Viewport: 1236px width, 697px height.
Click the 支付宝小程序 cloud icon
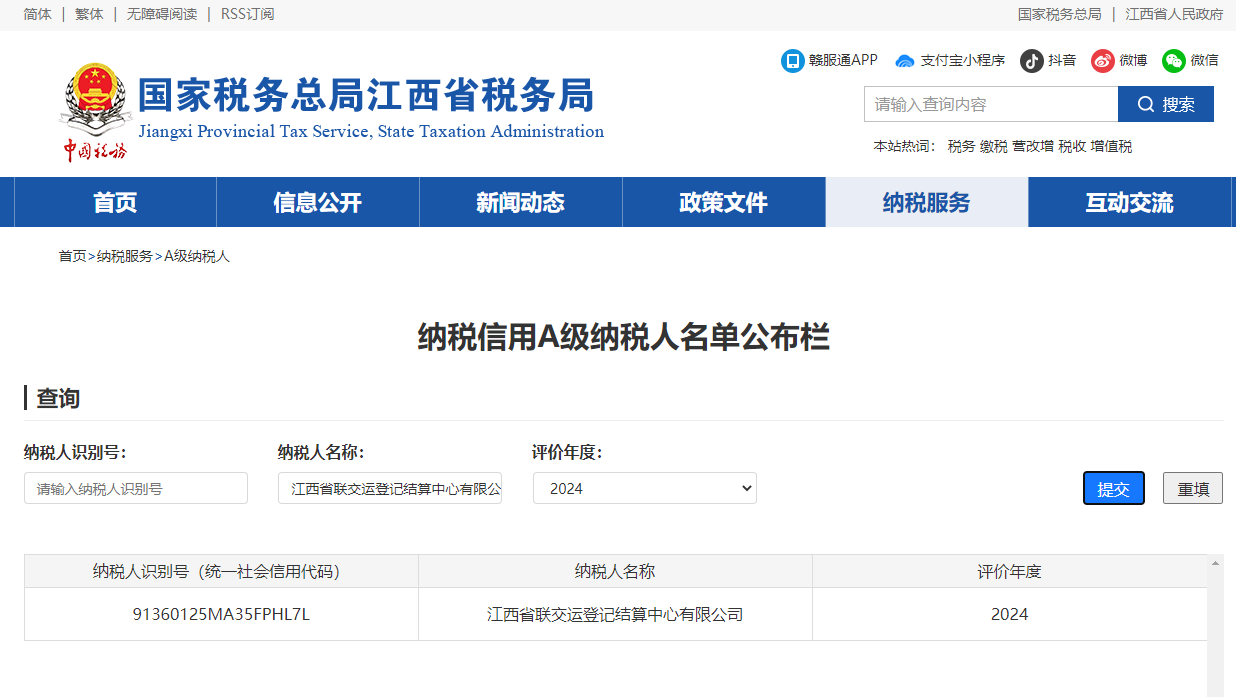[905, 61]
